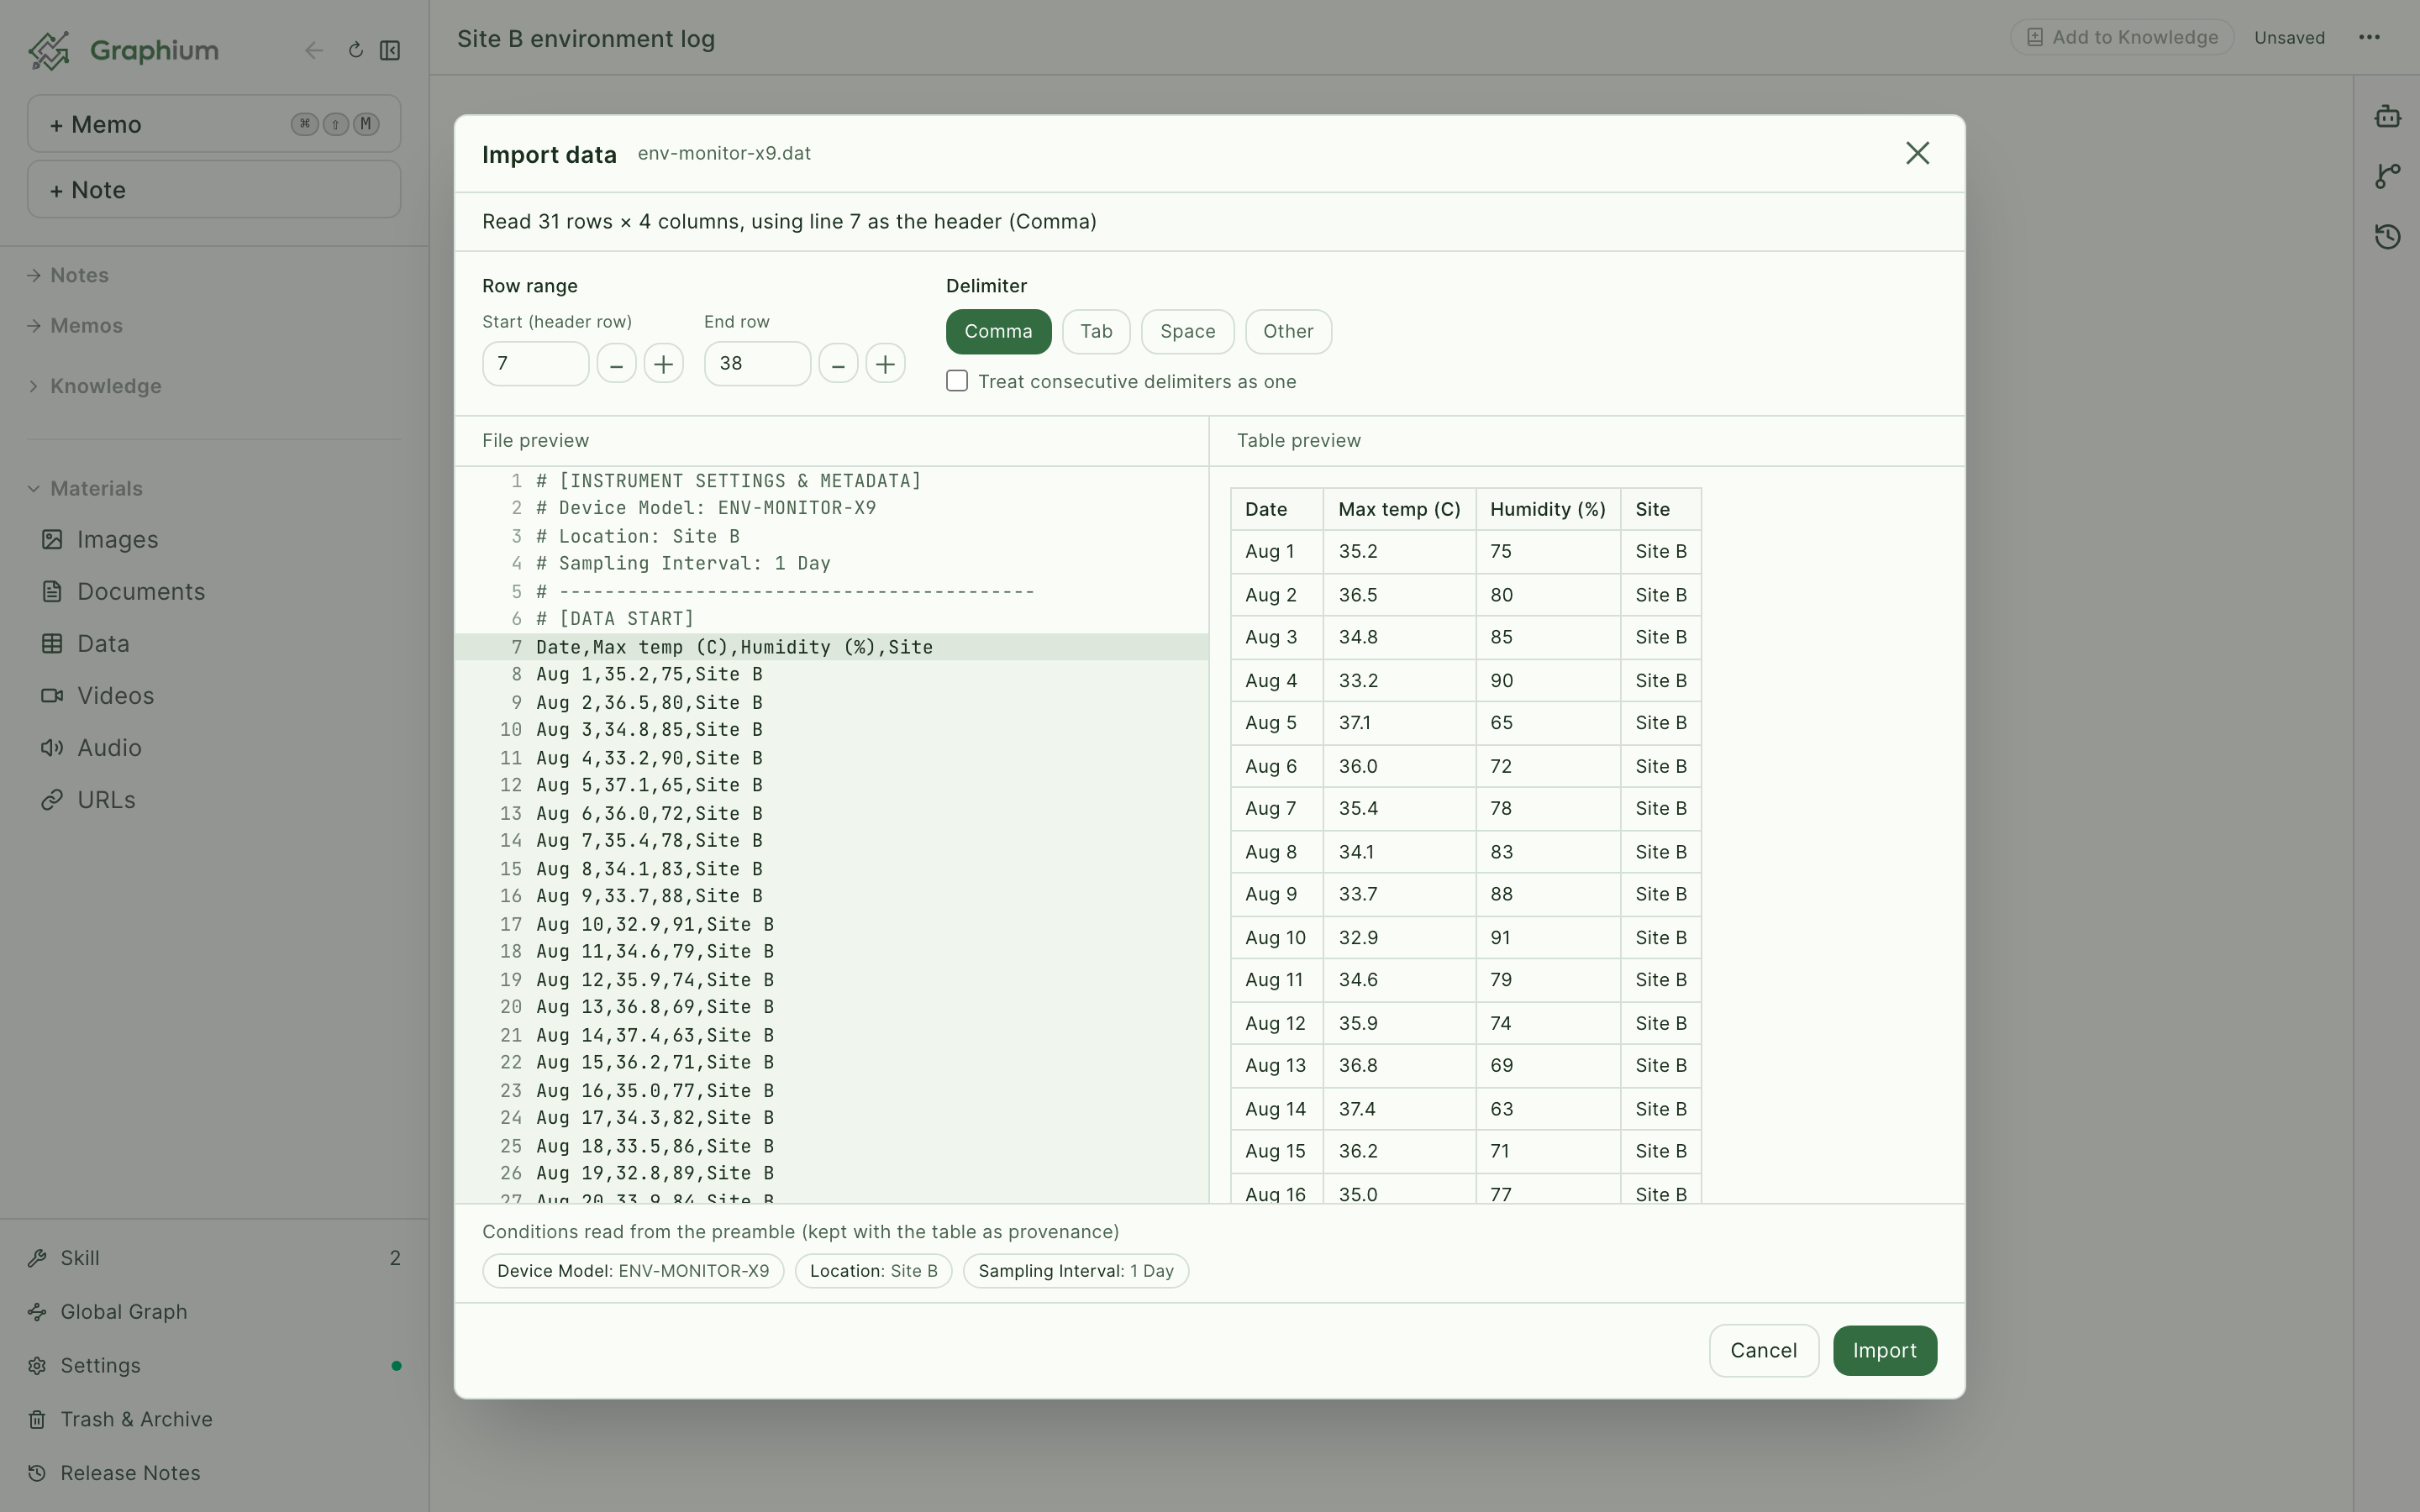The image size is (2420, 1512).
Task: Open the Release Notes icon
Action: 37,1474
